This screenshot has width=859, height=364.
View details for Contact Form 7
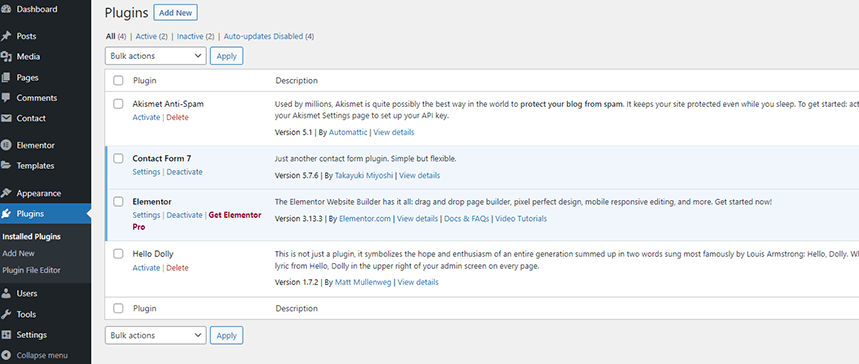point(420,175)
